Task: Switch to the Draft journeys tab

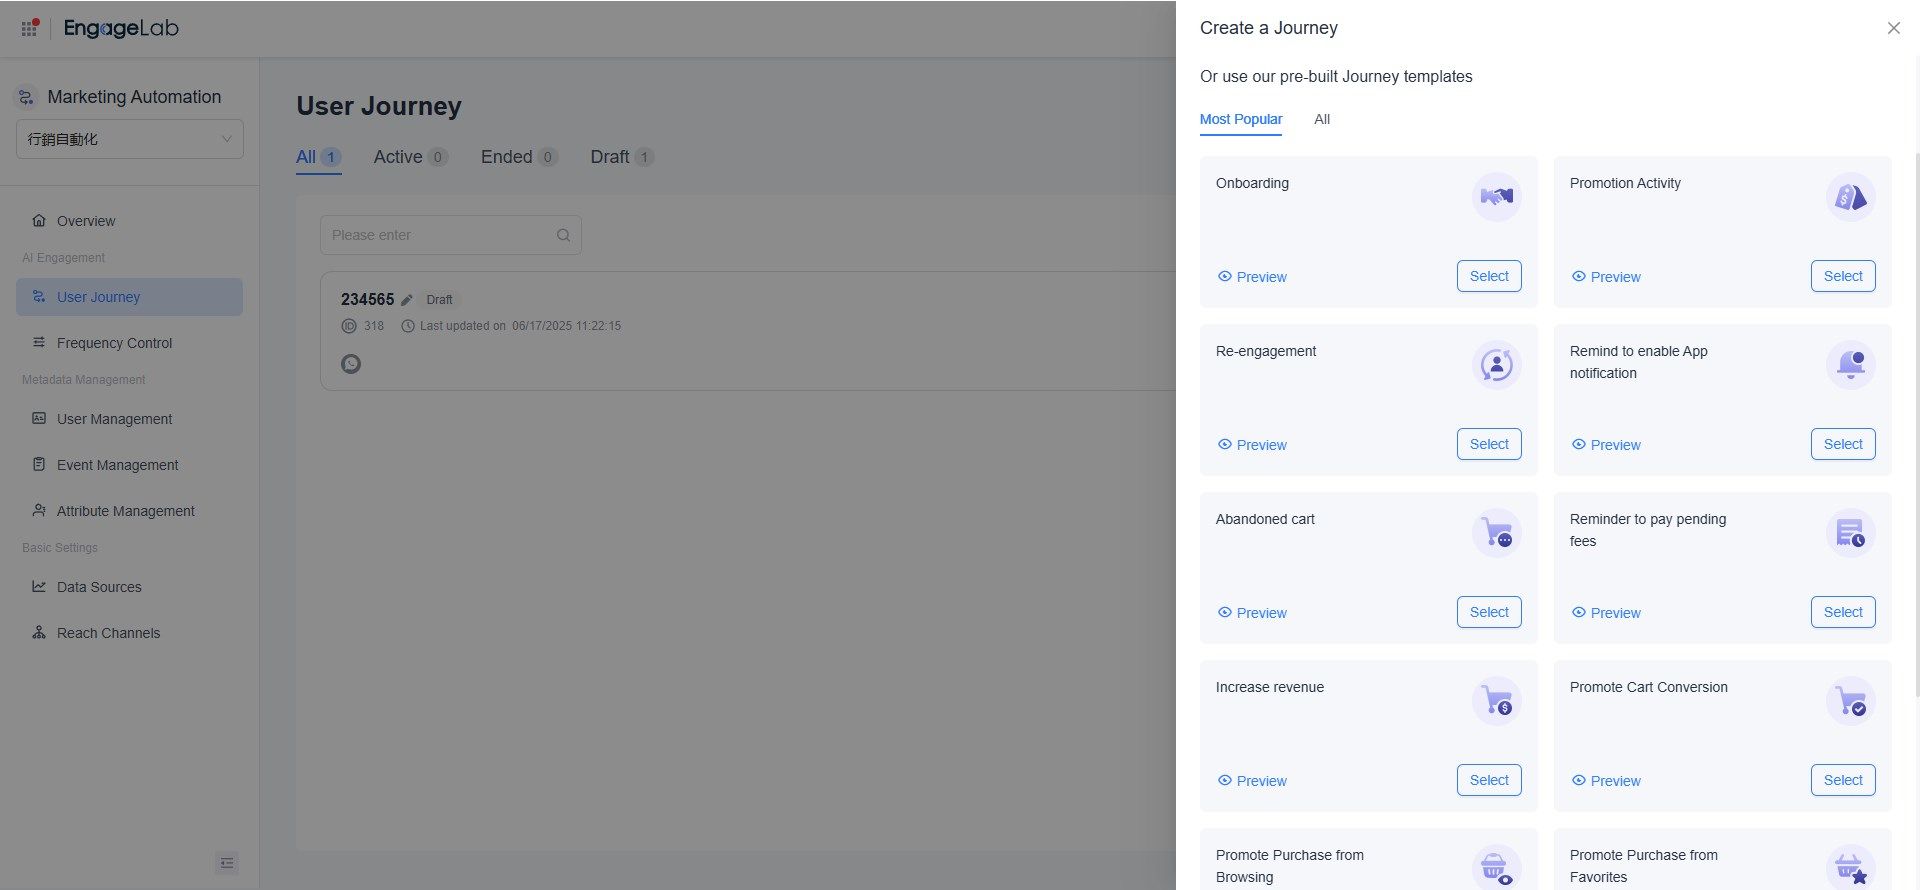Action: click(x=622, y=157)
